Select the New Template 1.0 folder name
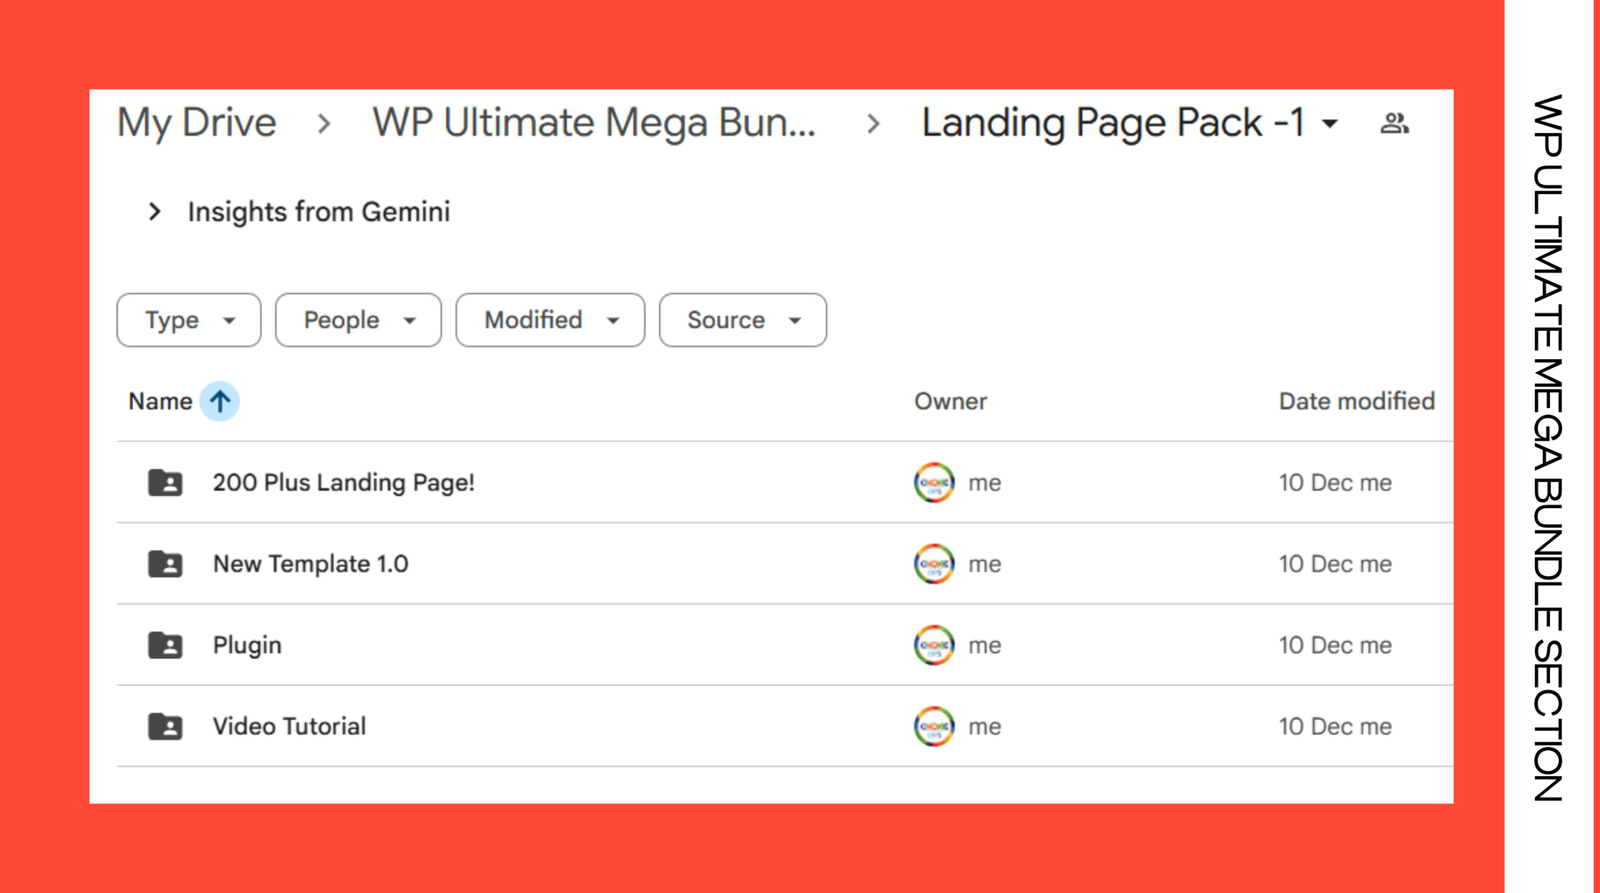 tap(310, 564)
